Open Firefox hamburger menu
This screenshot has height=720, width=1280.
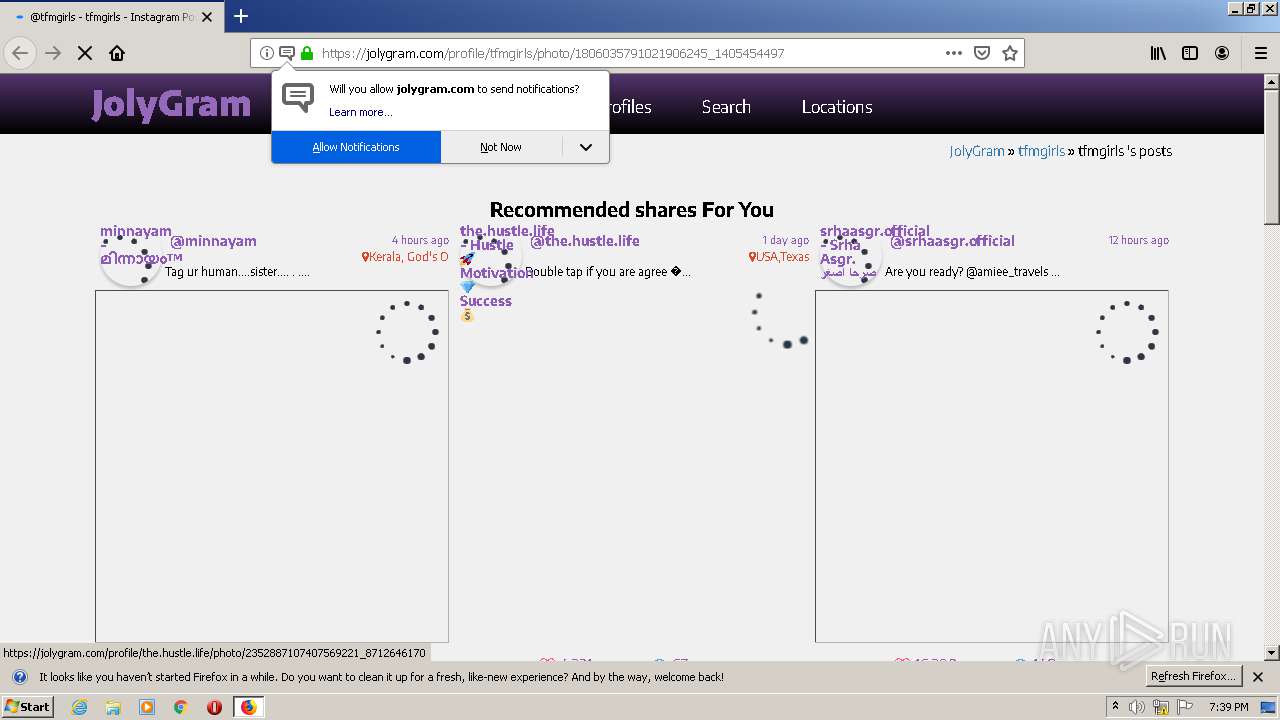point(1261,53)
